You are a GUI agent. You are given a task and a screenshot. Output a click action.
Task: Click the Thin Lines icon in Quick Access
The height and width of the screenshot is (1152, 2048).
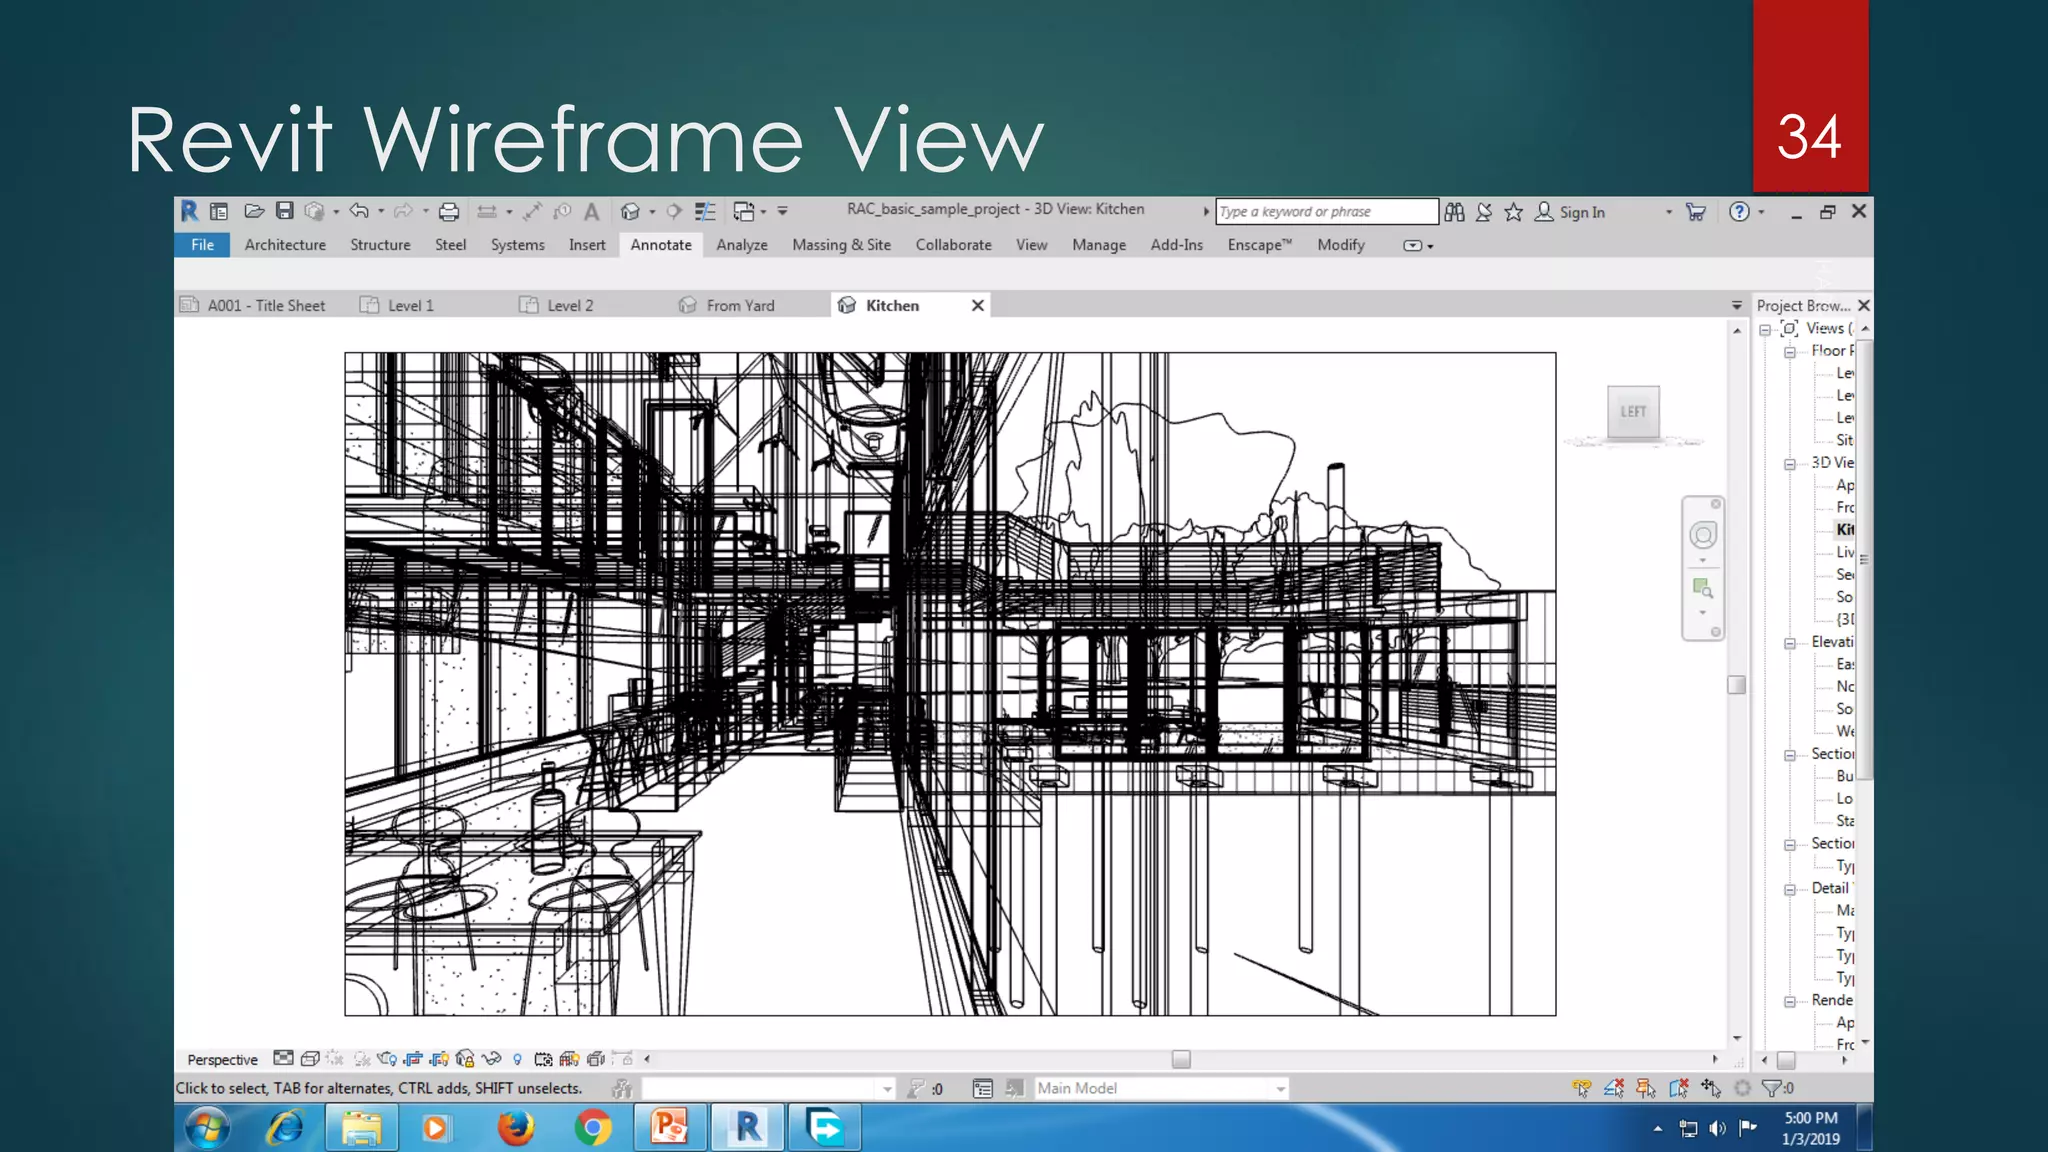coord(705,211)
